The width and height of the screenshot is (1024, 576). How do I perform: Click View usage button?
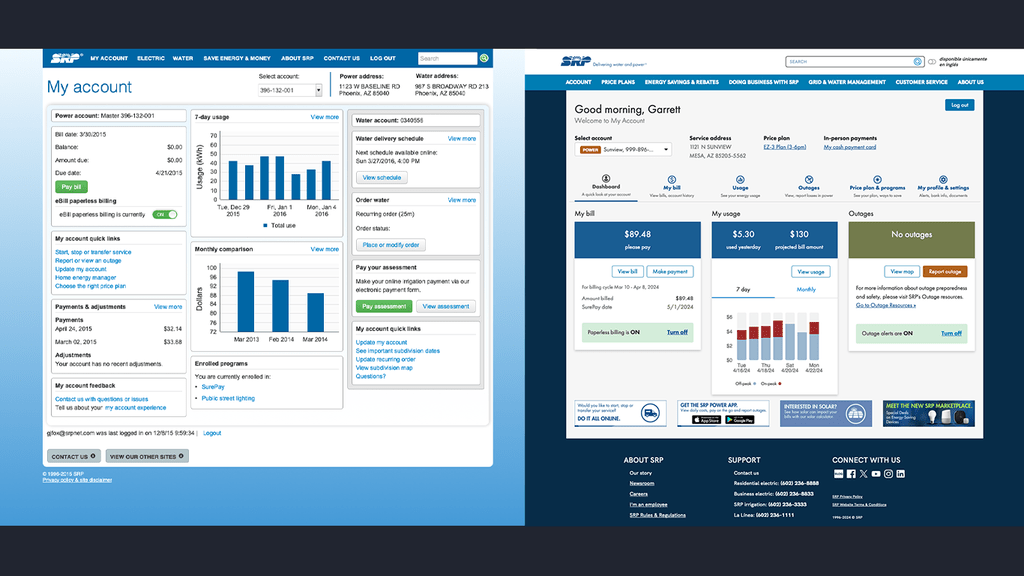coord(810,272)
